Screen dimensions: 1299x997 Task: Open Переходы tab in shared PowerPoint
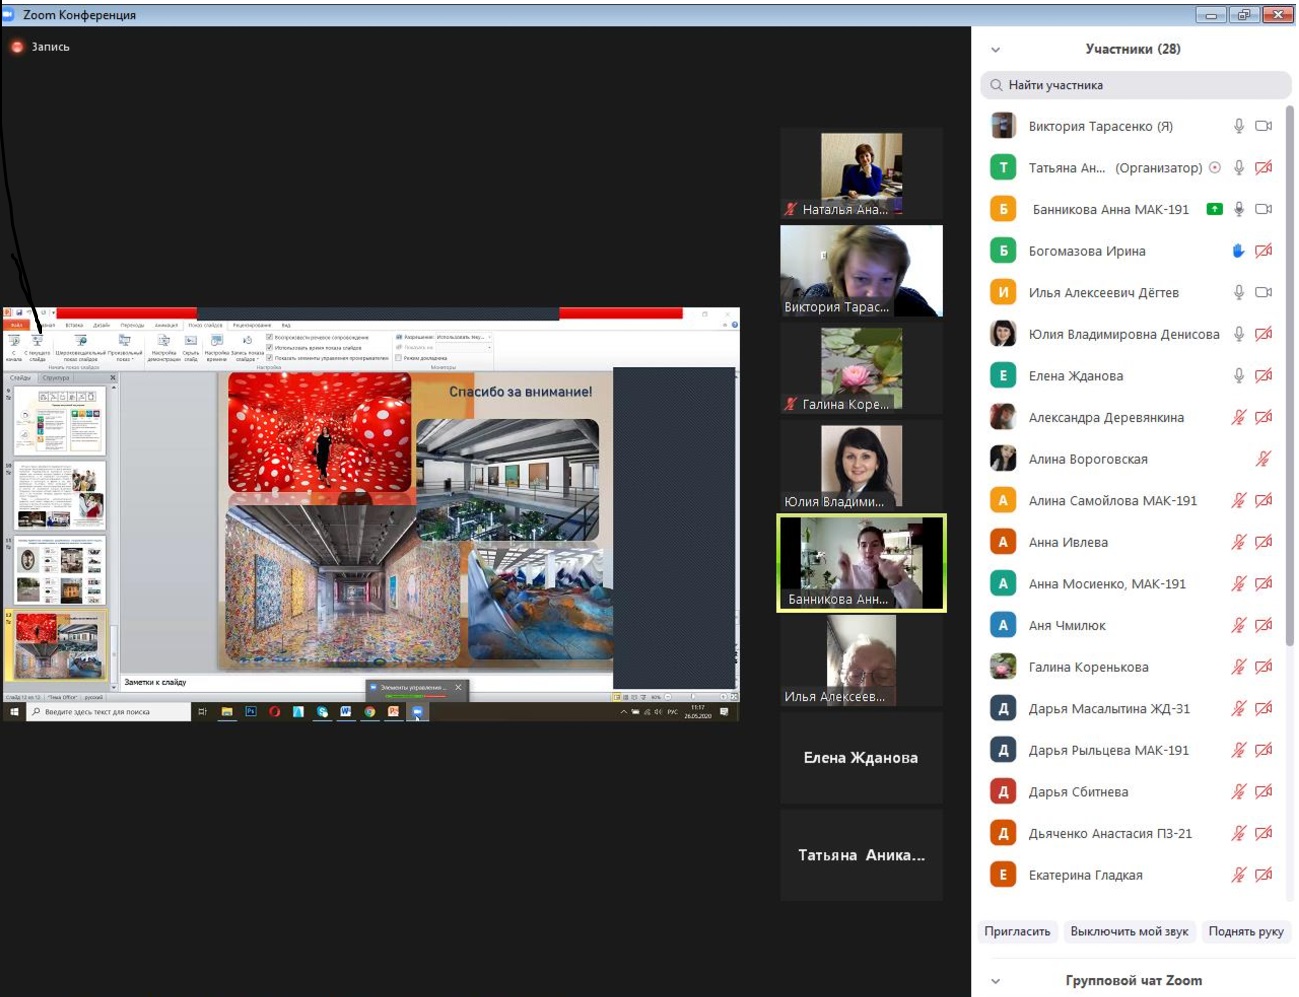pos(132,325)
